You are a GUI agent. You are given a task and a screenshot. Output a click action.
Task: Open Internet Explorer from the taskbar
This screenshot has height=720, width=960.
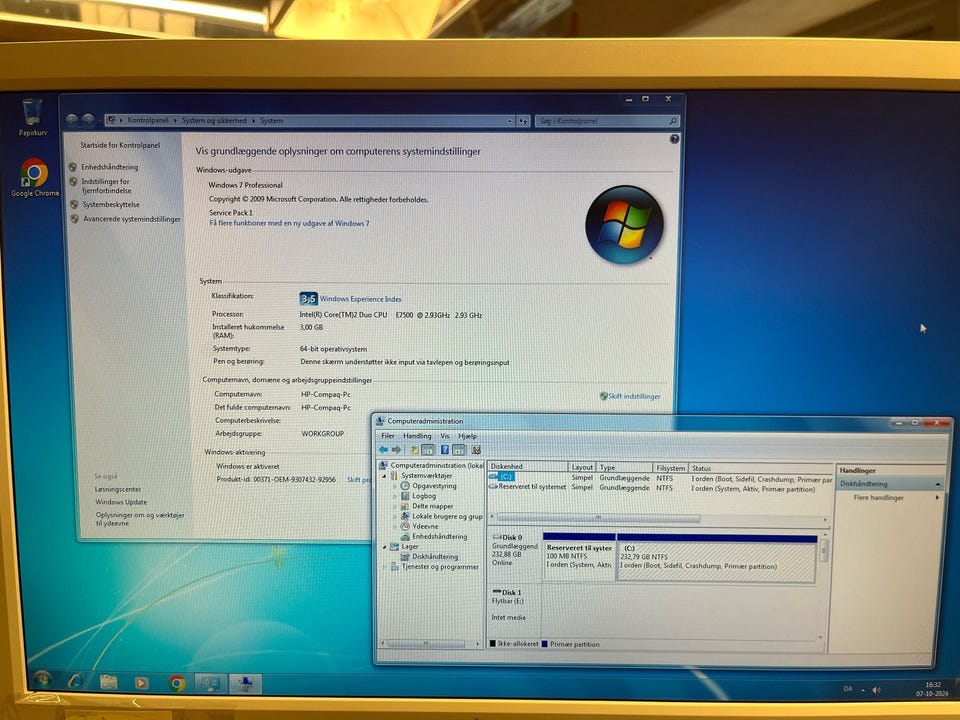coord(76,680)
